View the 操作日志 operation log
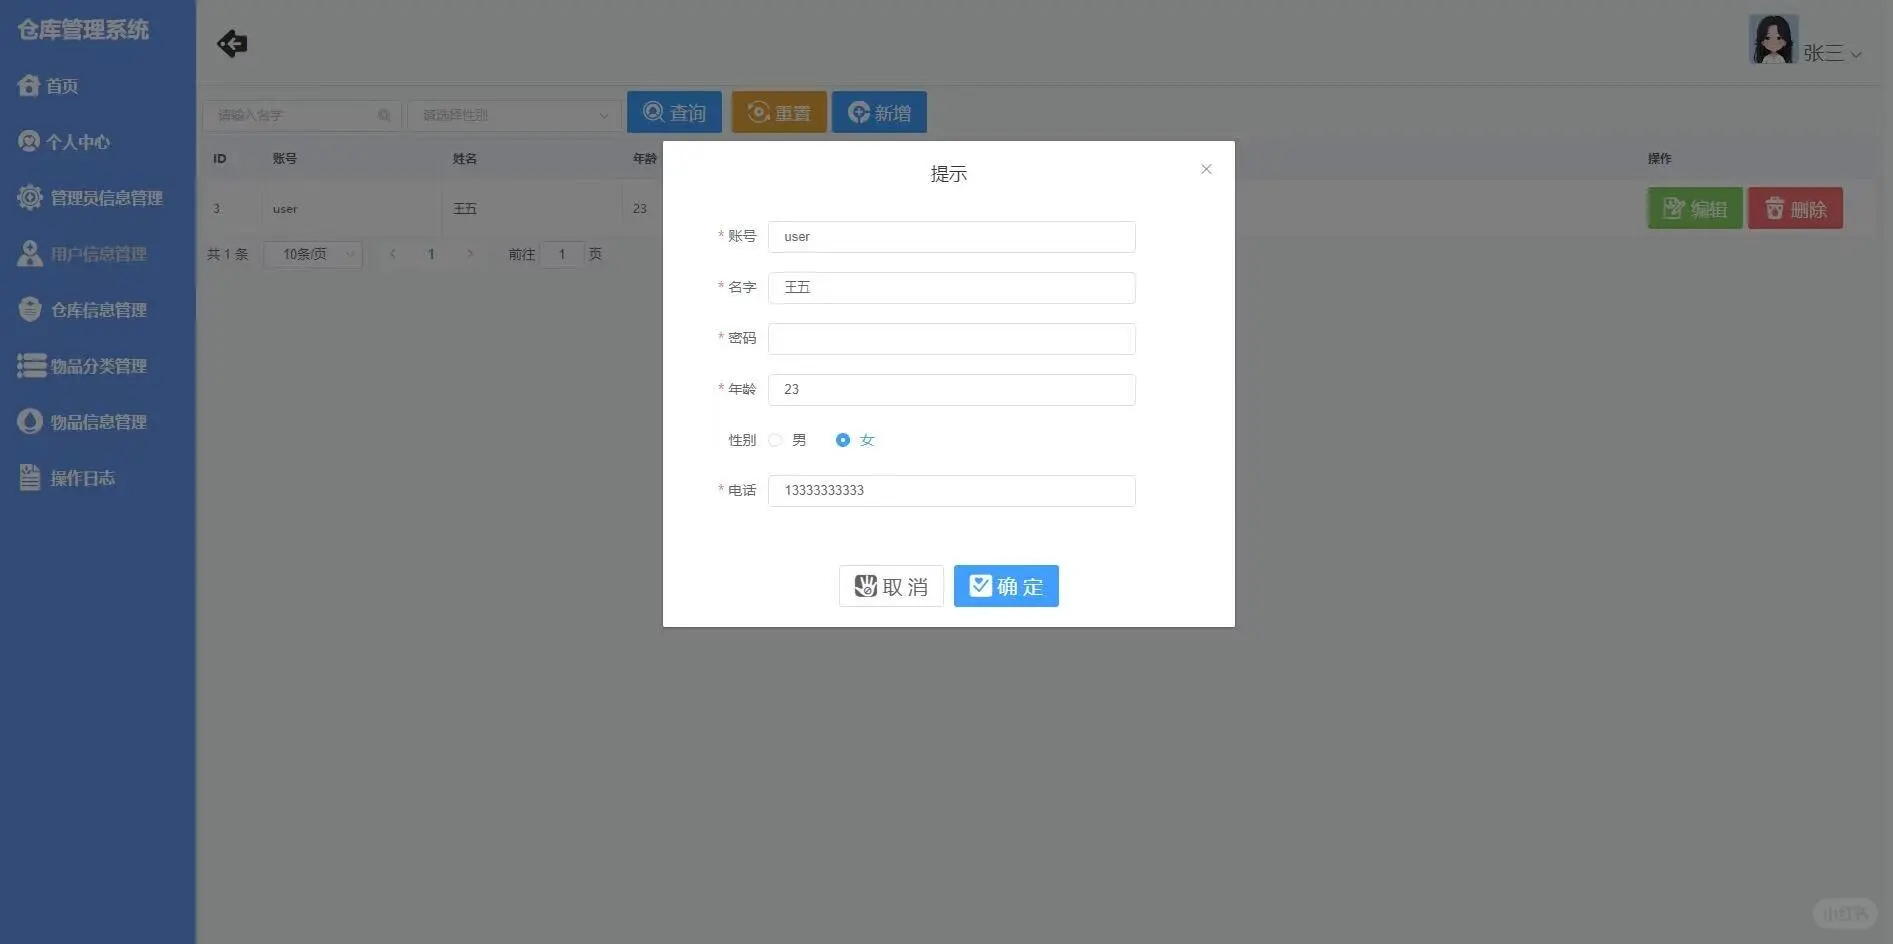1893x944 pixels. coord(81,477)
